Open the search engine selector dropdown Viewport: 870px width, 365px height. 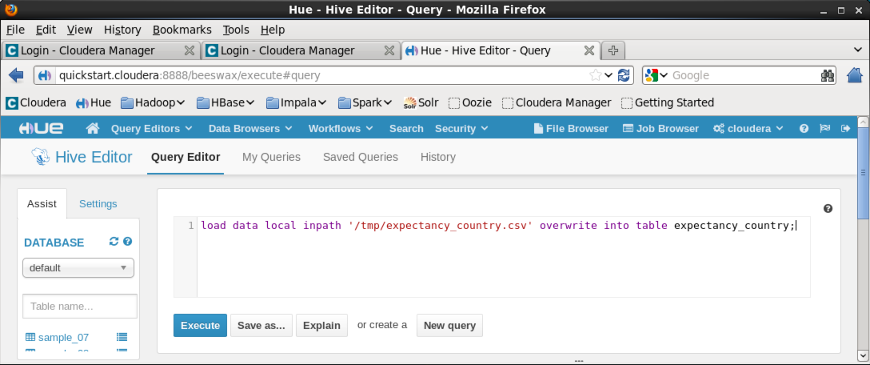[x=657, y=75]
